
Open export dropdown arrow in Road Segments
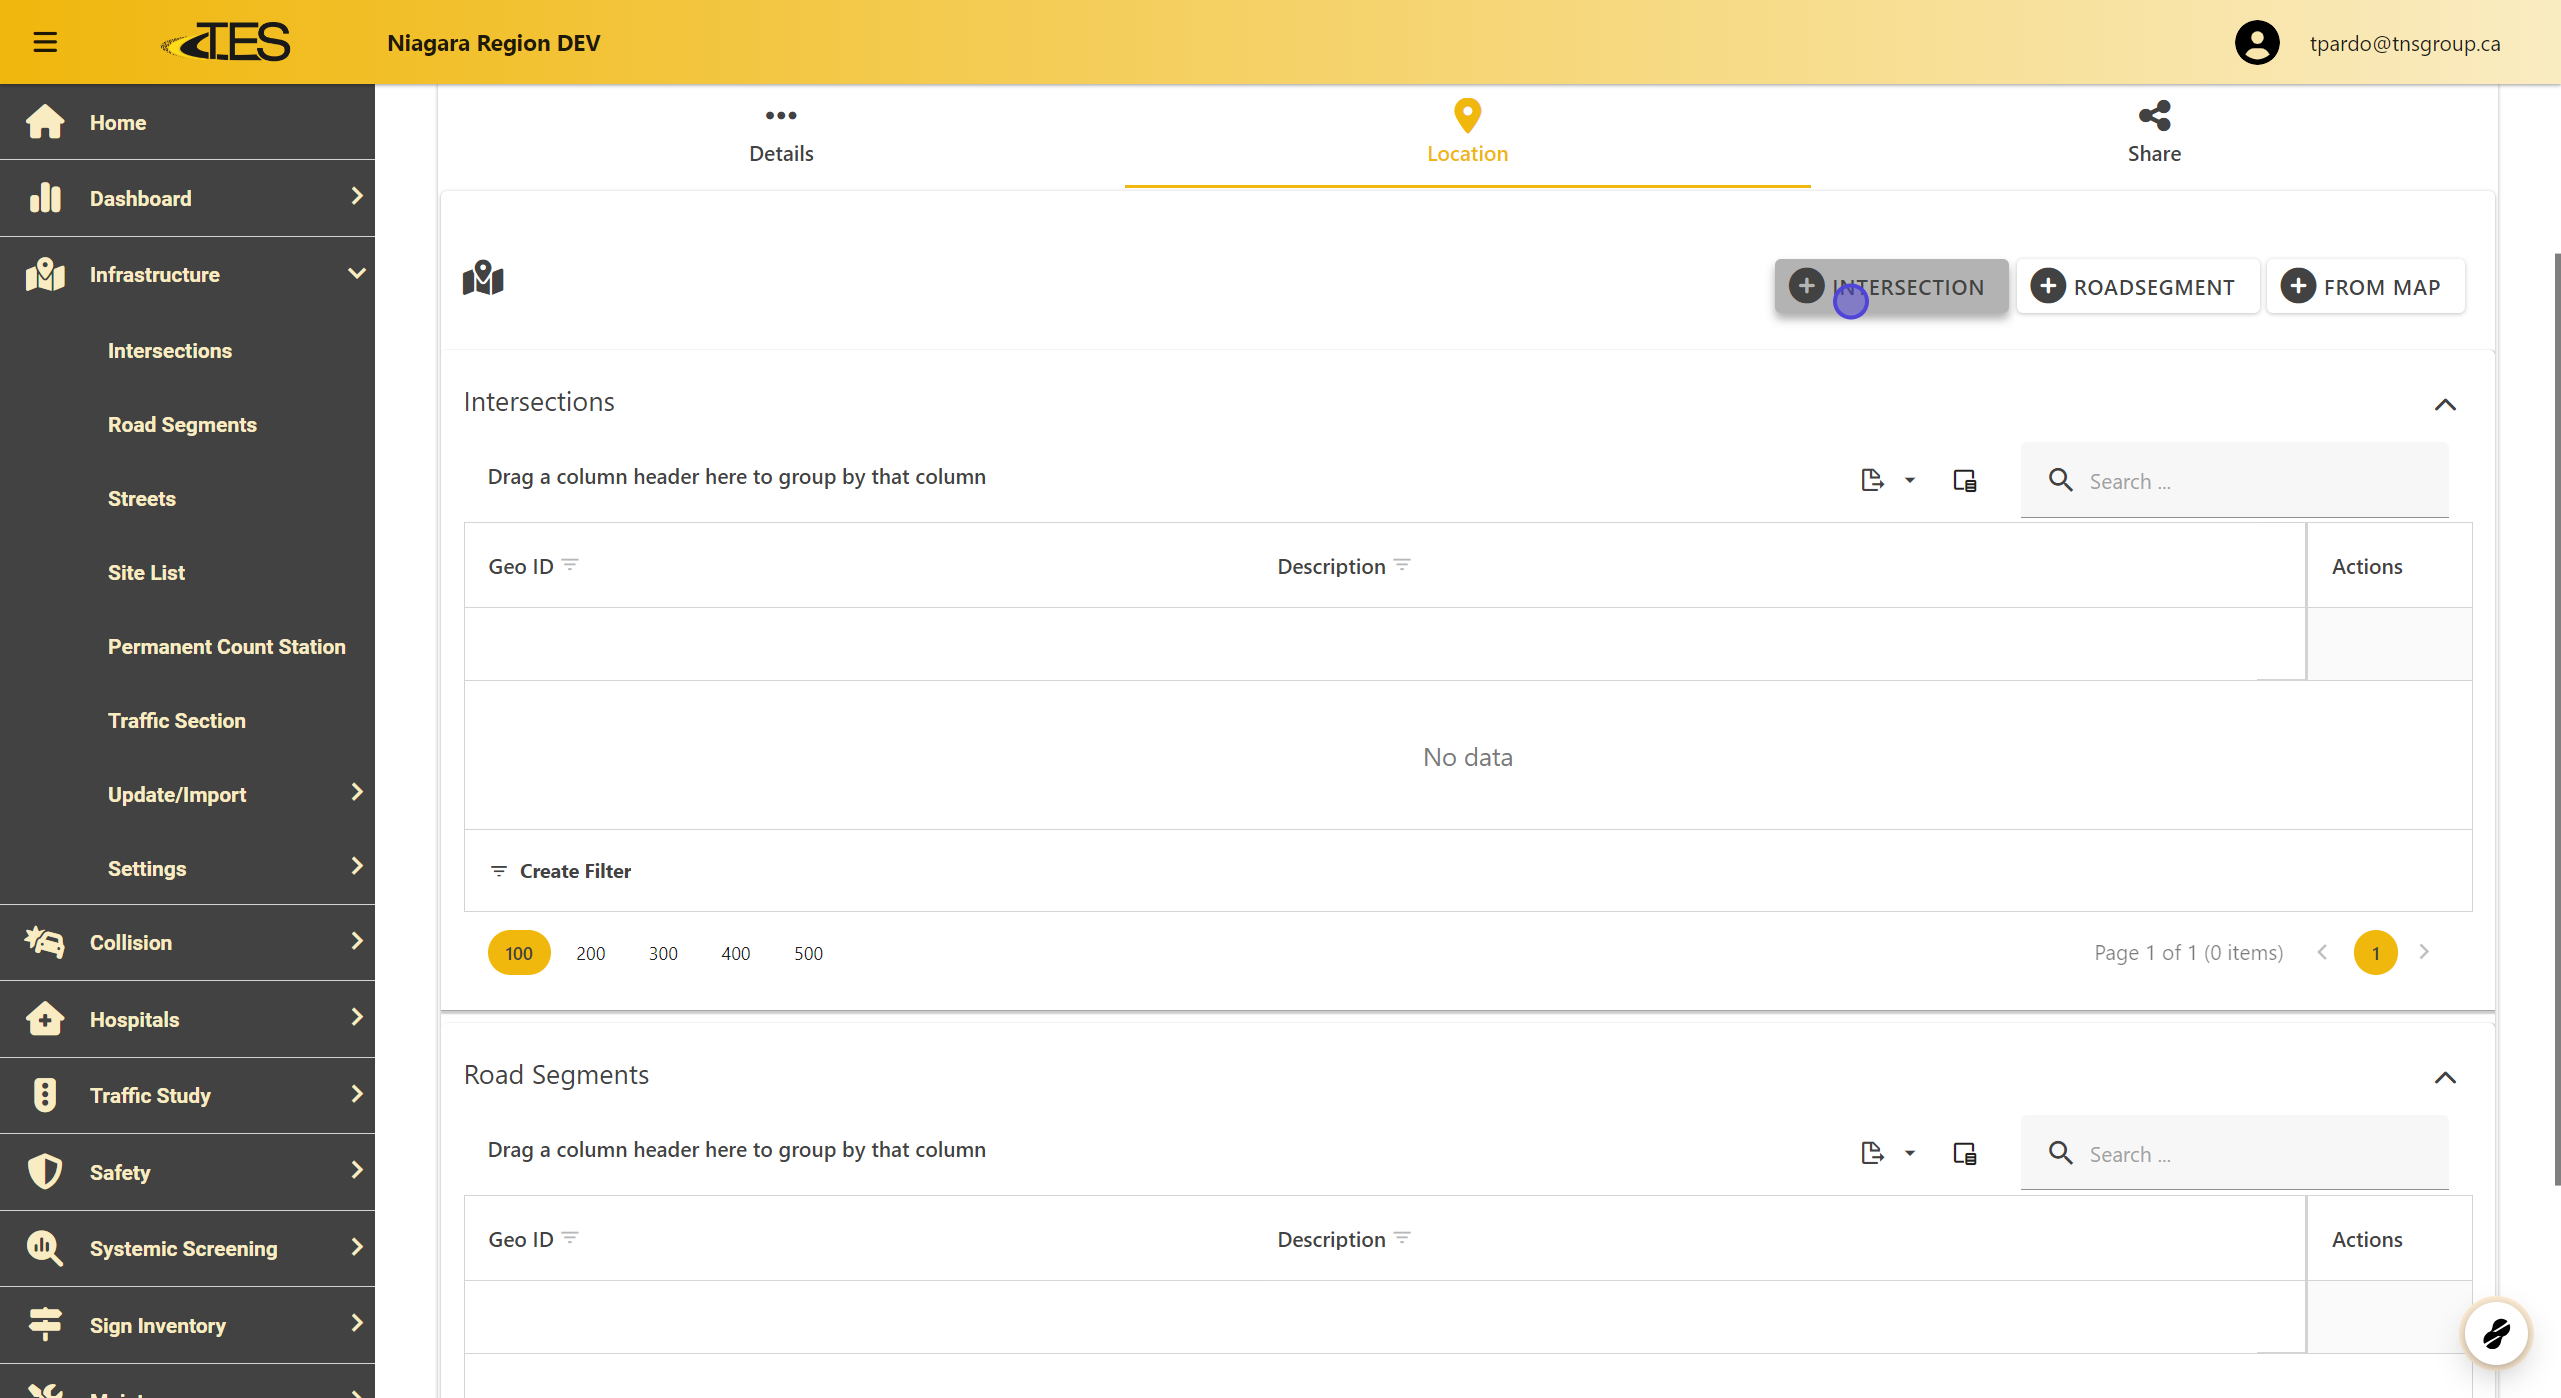1910,1154
